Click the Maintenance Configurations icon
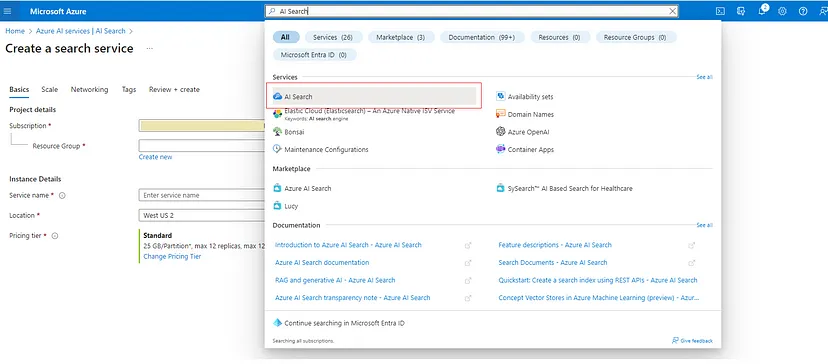The height and width of the screenshot is (364, 828). click(x=277, y=150)
